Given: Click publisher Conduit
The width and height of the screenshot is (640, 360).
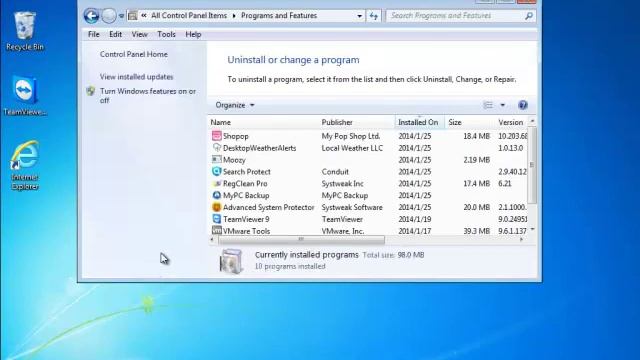Looking at the screenshot, I should 335,172.
